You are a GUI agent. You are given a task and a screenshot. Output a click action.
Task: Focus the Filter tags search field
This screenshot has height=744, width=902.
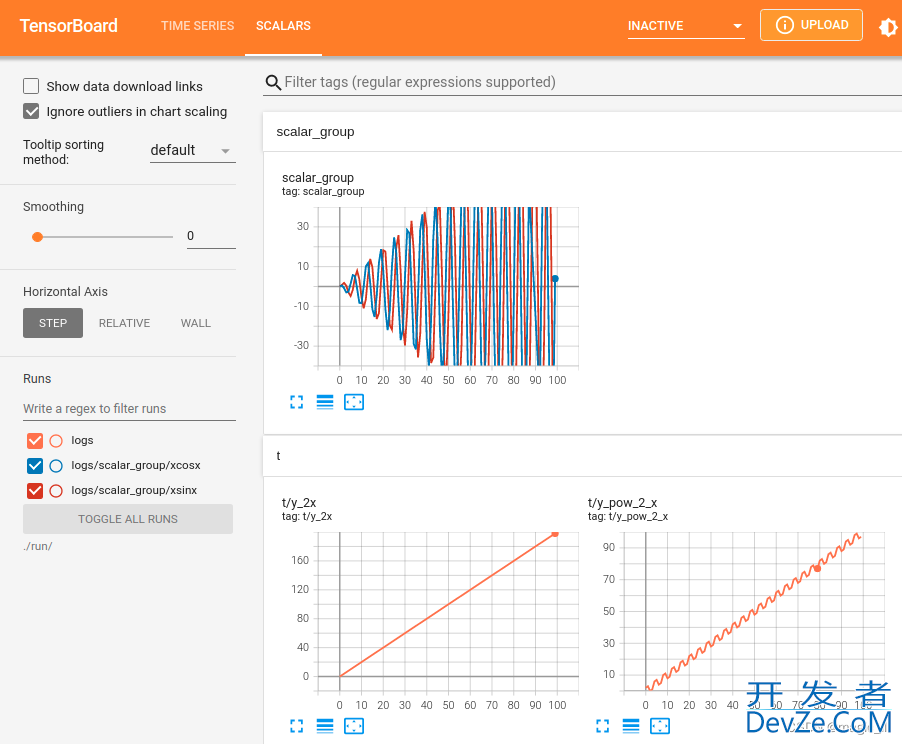tap(591, 82)
